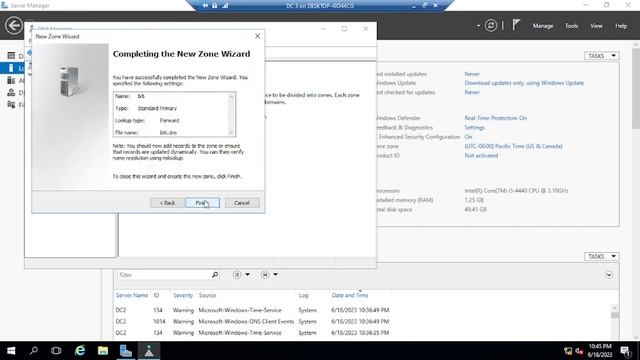Navigate back in Server Manager

coord(14,25)
